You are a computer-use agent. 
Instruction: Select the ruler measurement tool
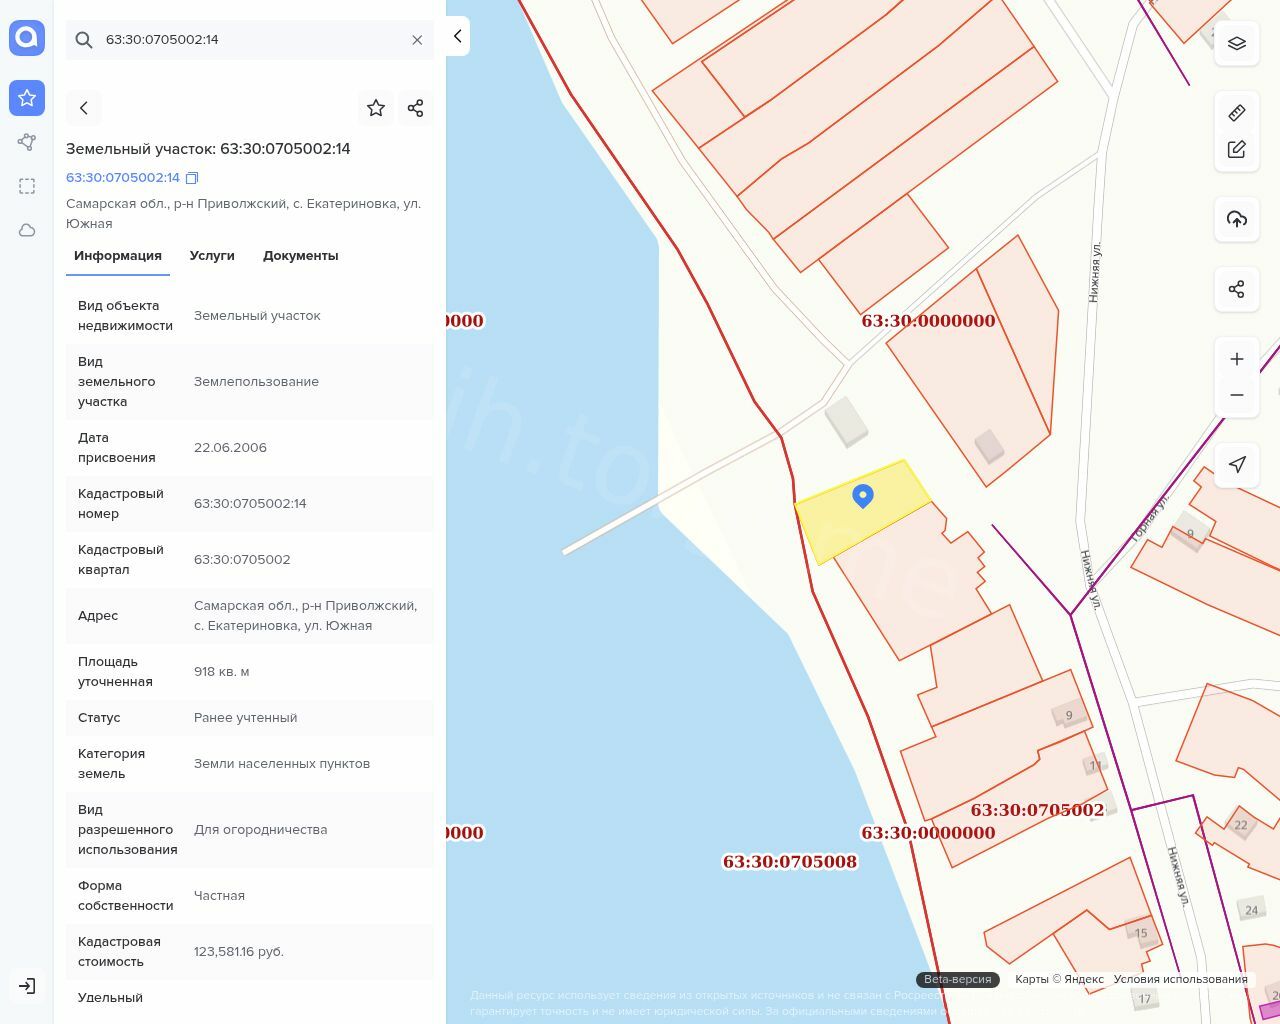pos(1237,112)
